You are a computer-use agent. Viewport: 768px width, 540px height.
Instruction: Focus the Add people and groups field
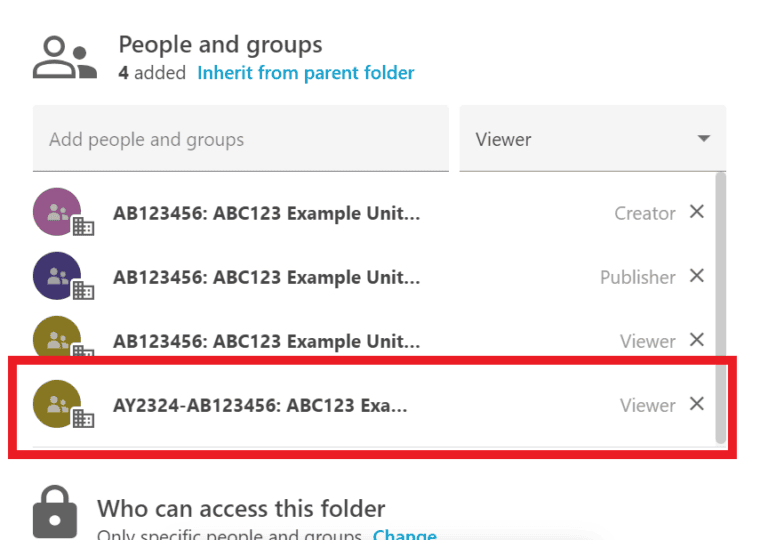click(240, 139)
